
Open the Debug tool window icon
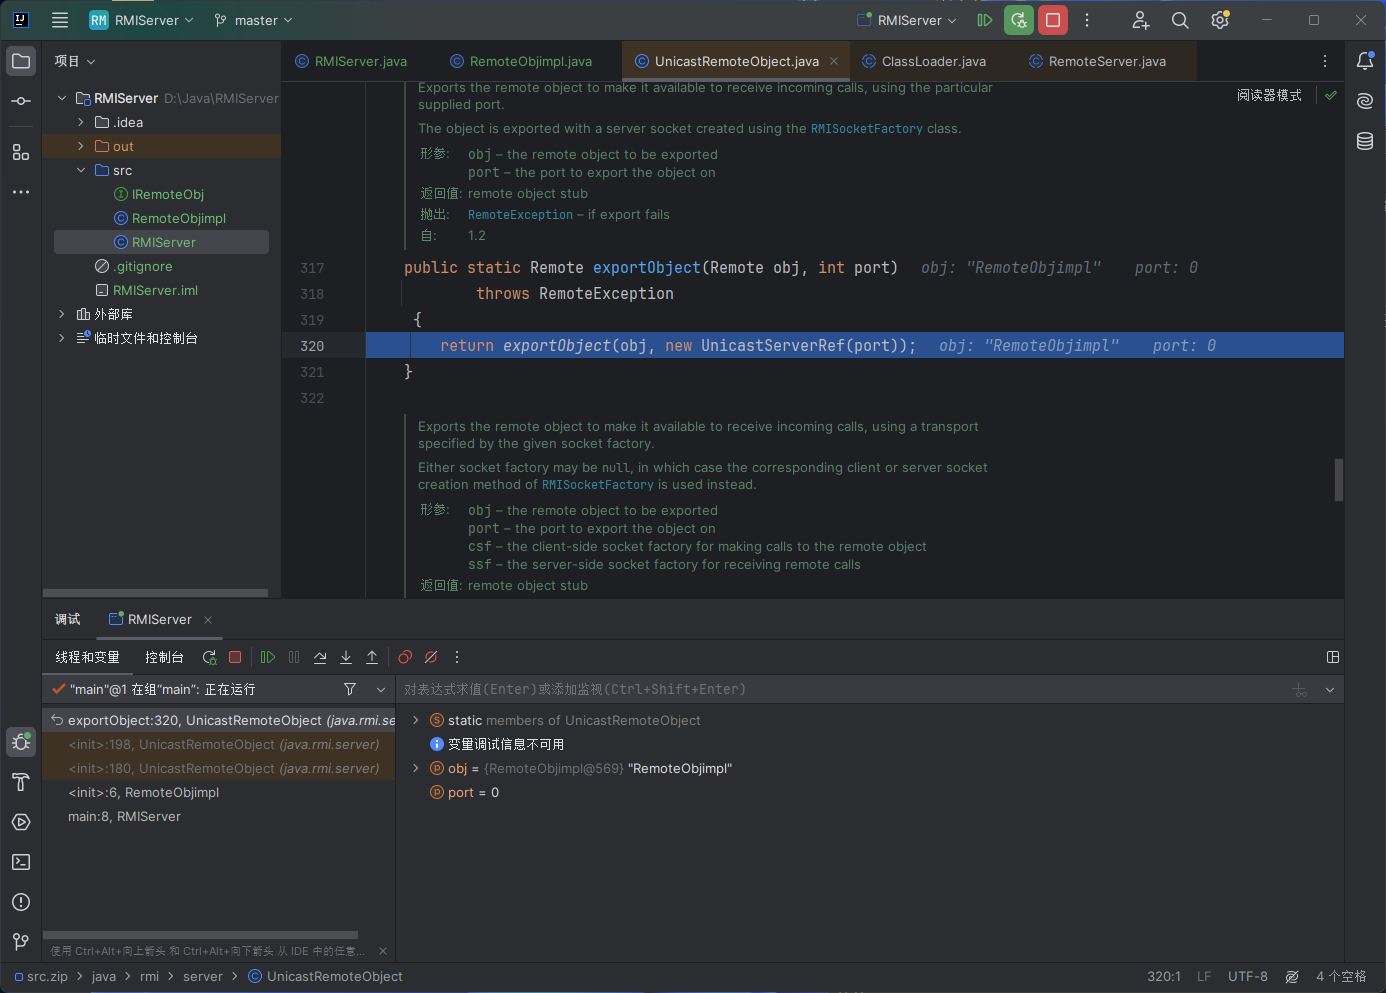point(21,742)
